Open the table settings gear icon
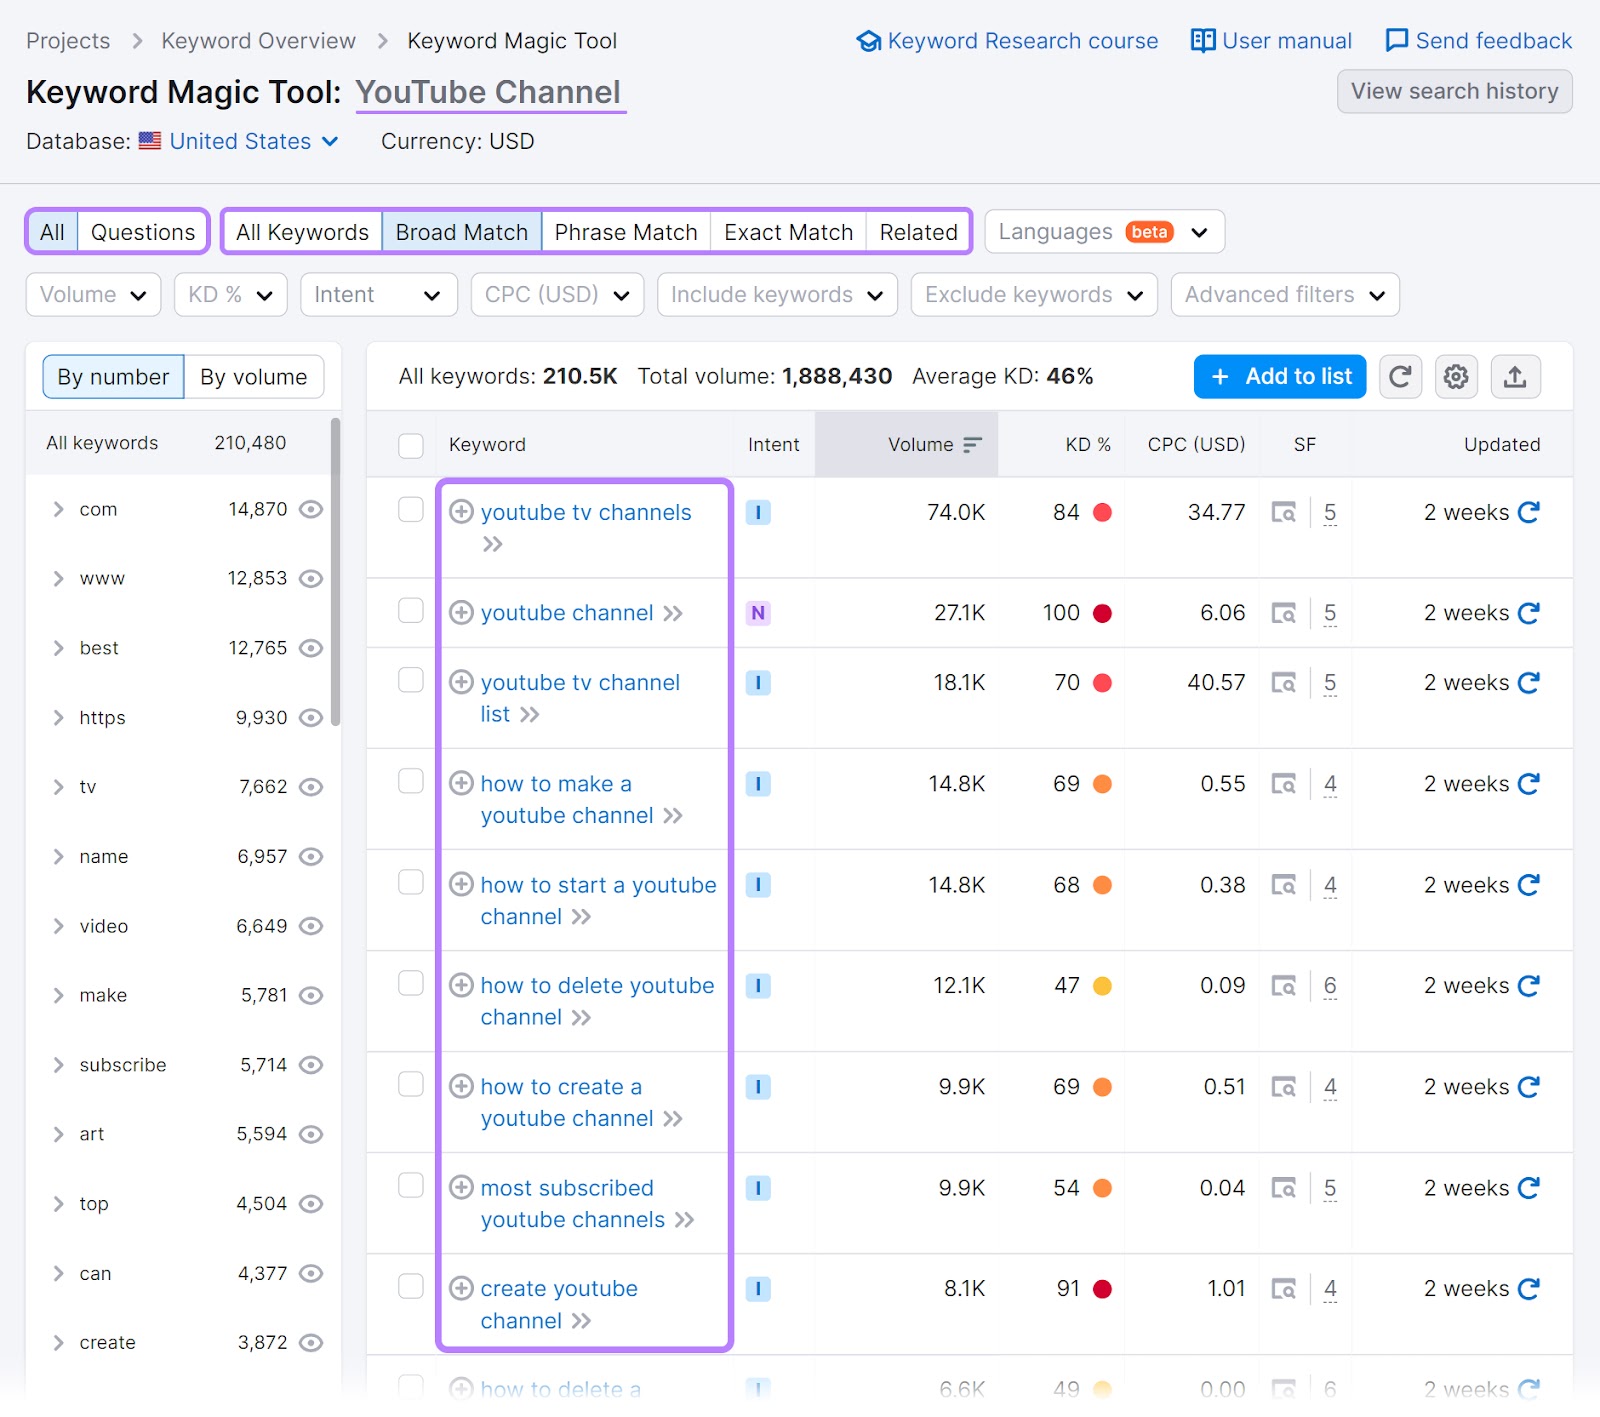 [x=1456, y=377]
